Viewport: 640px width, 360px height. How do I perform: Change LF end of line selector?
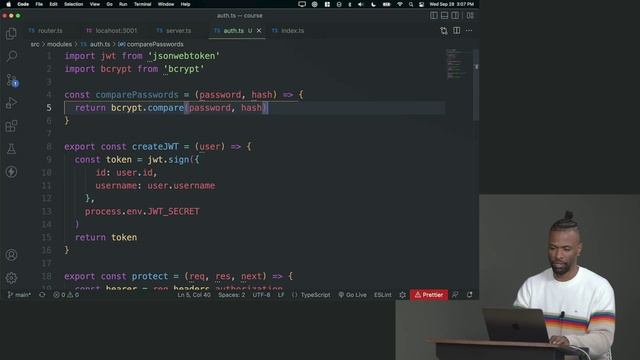[281, 295]
